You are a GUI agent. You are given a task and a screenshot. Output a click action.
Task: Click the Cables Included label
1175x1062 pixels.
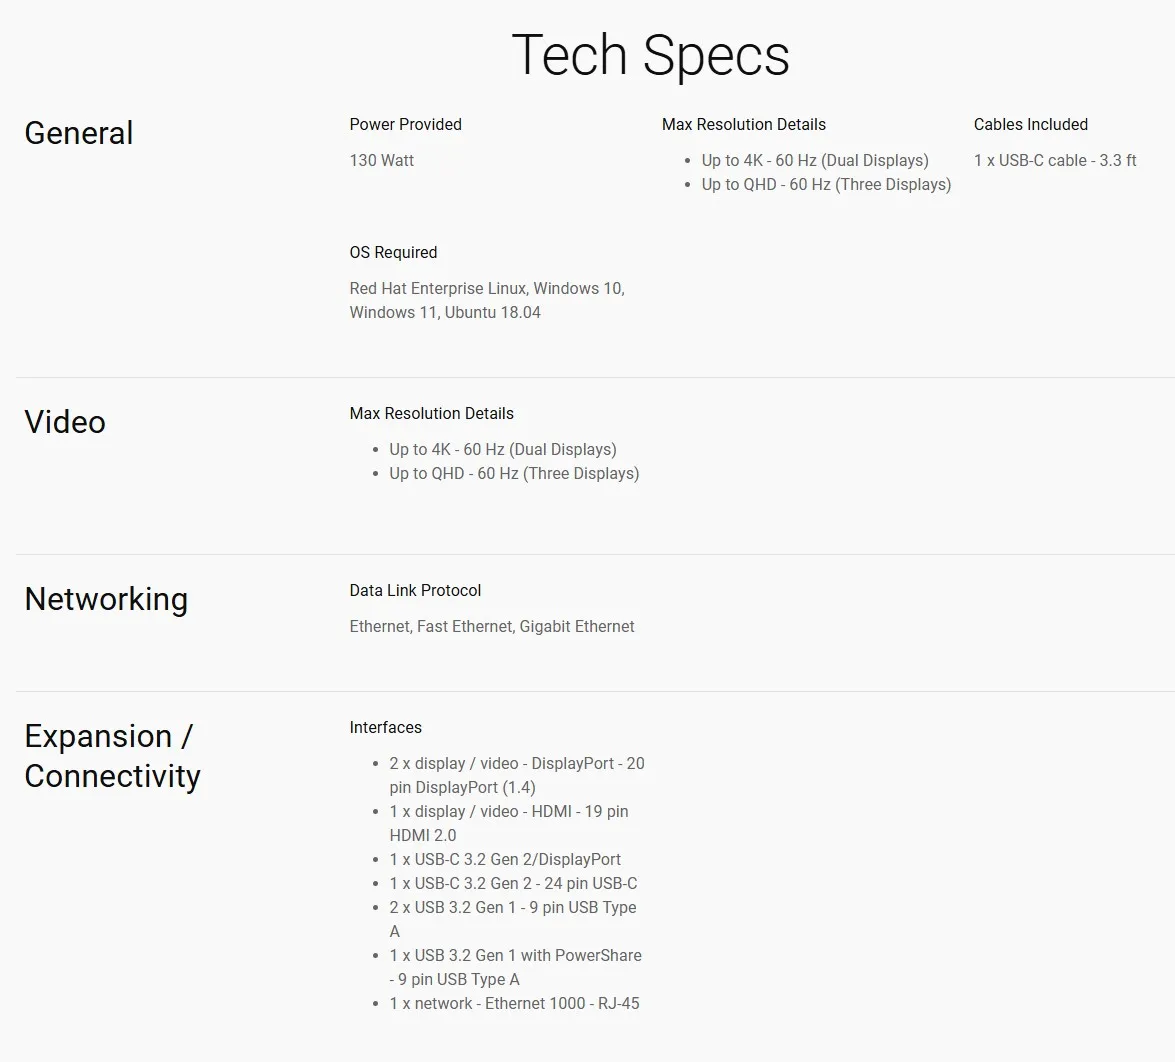(1030, 124)
